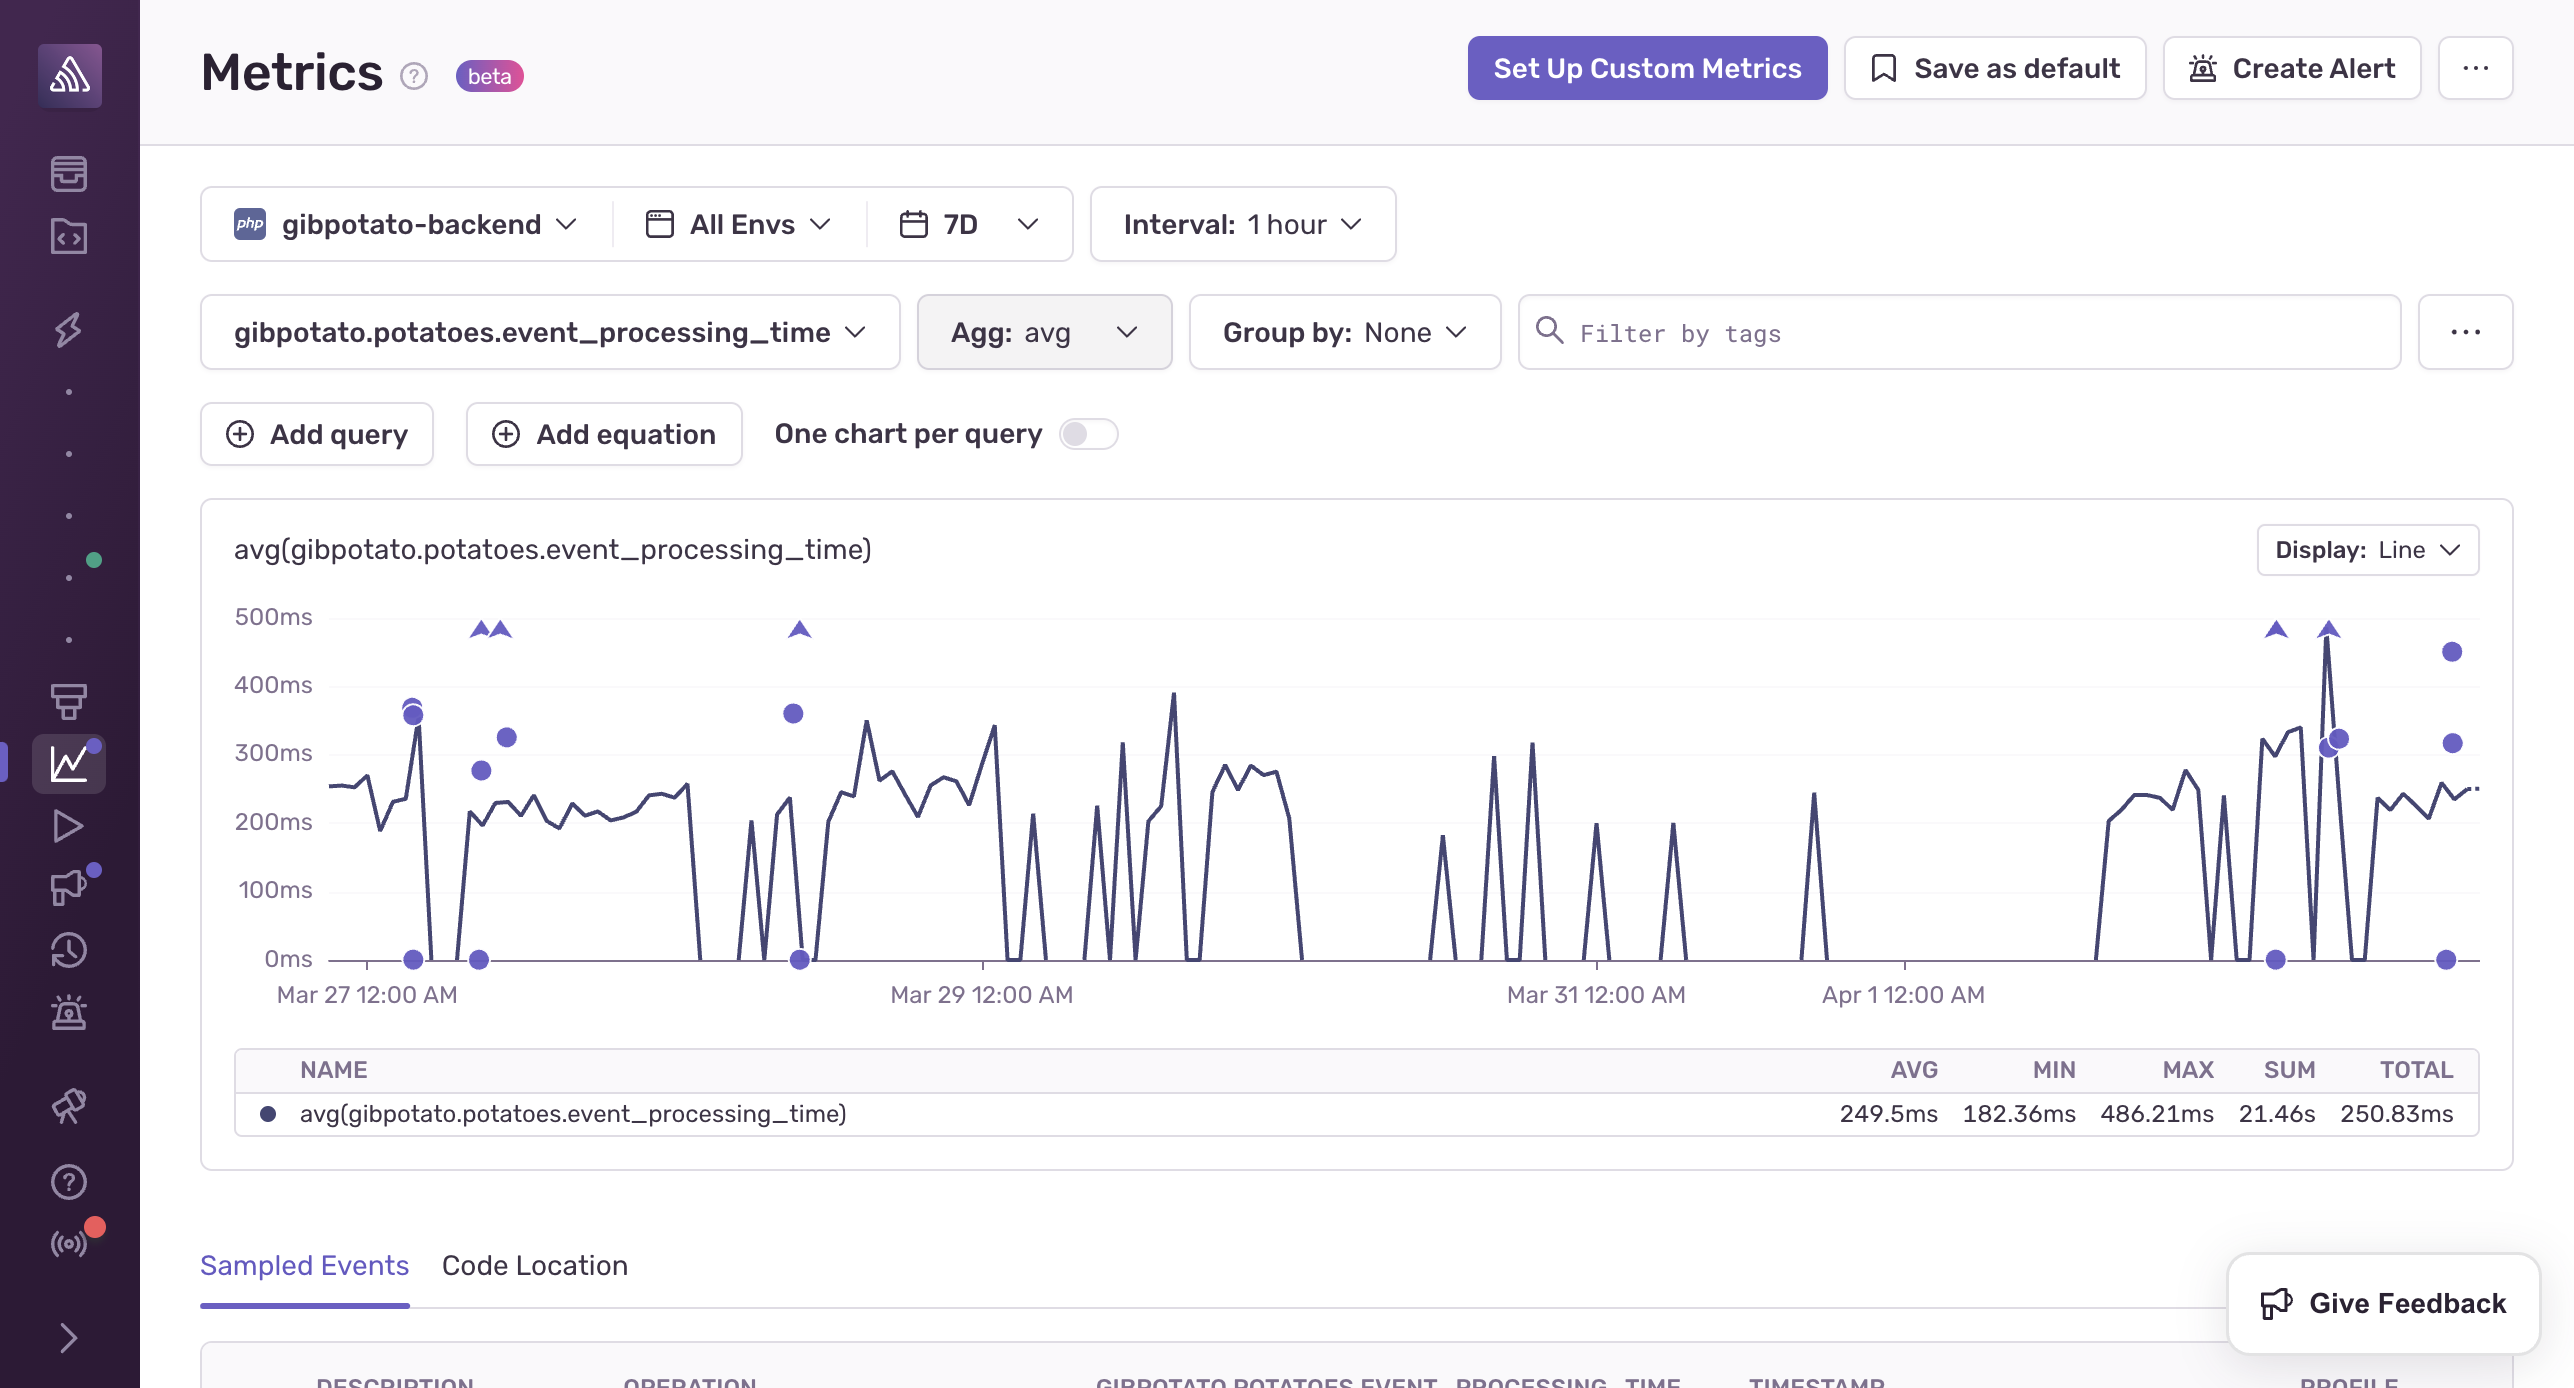
Task: Select the Sampled Events tab
Action: point(306,1265)
